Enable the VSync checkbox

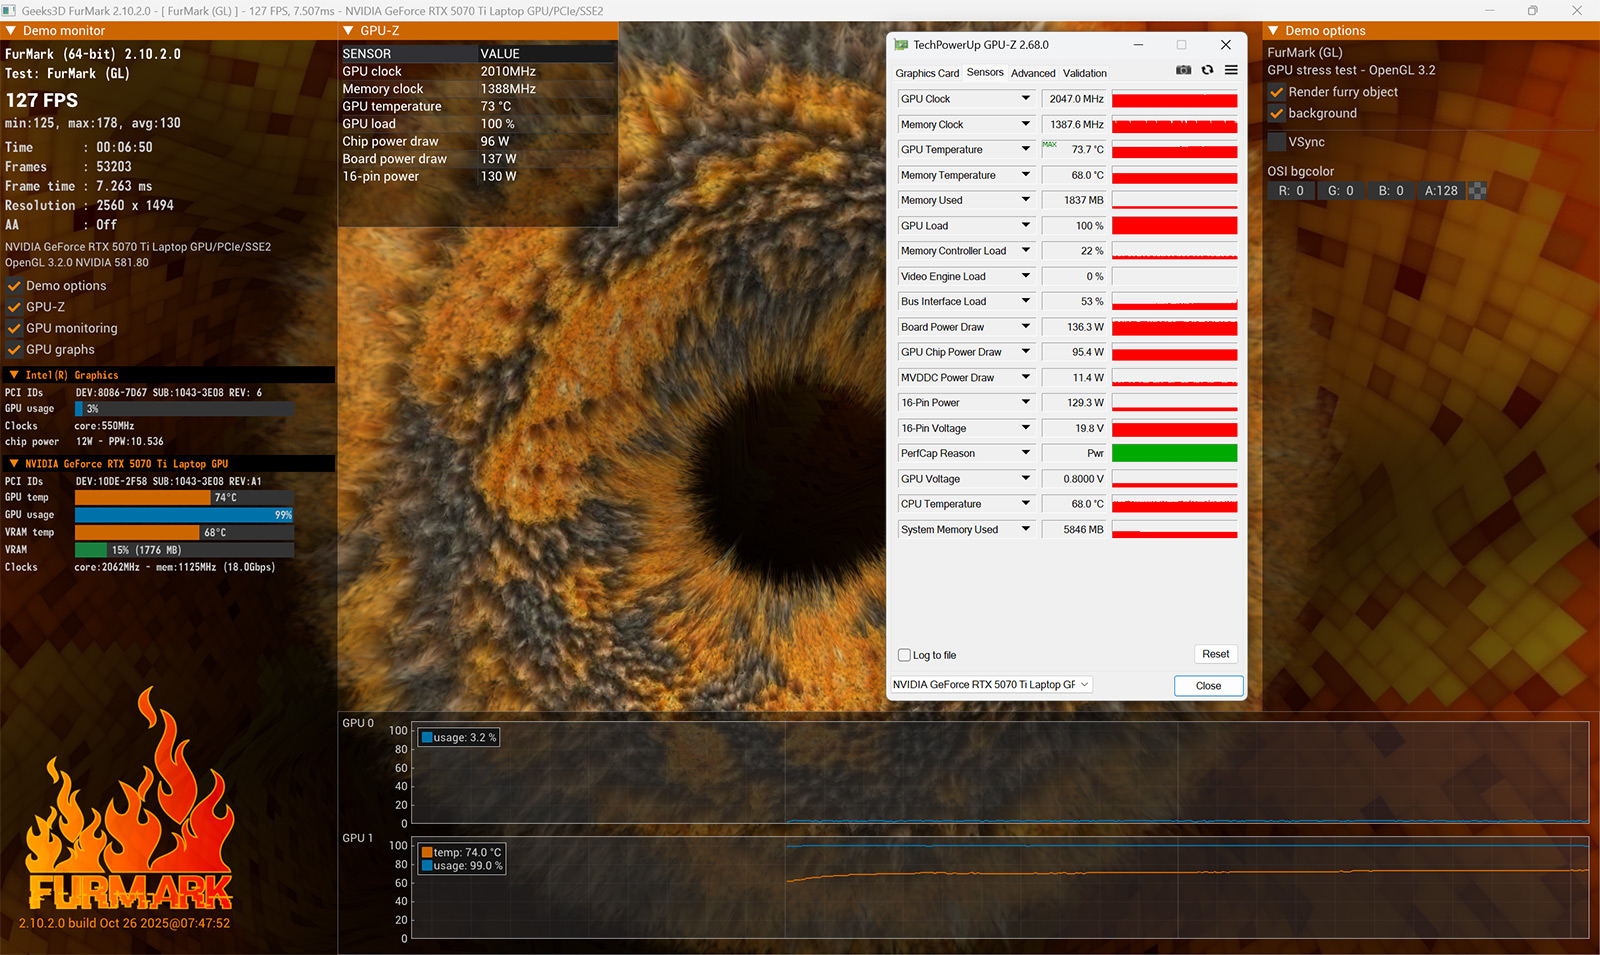click(x=1277, y=142)
